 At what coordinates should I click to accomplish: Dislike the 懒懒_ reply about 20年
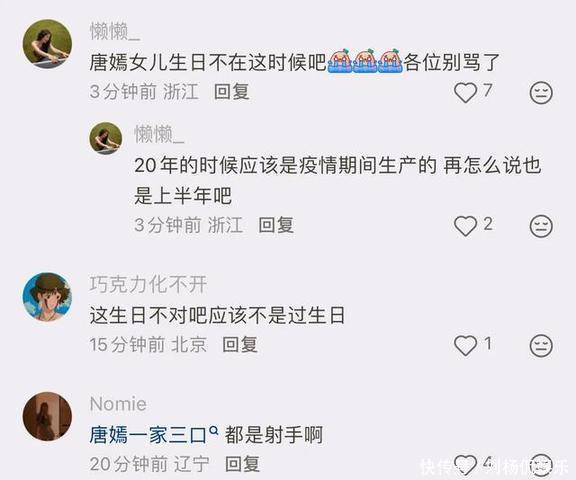[541, 226]
